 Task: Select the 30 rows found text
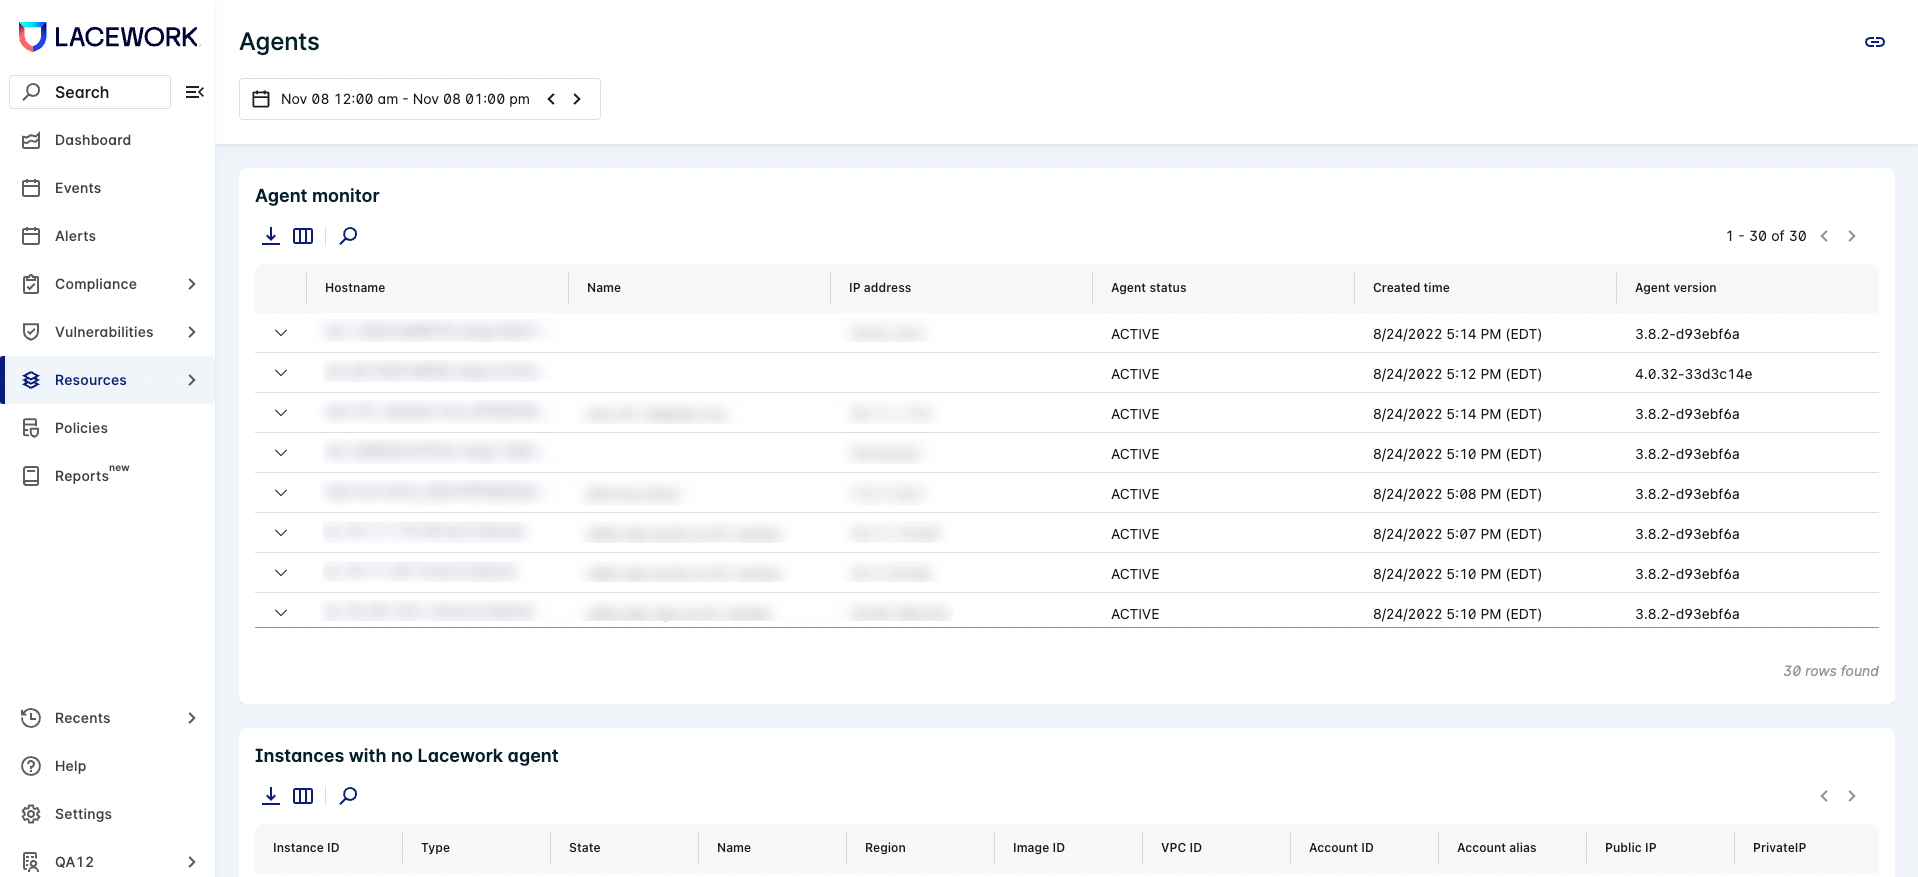1831,671
